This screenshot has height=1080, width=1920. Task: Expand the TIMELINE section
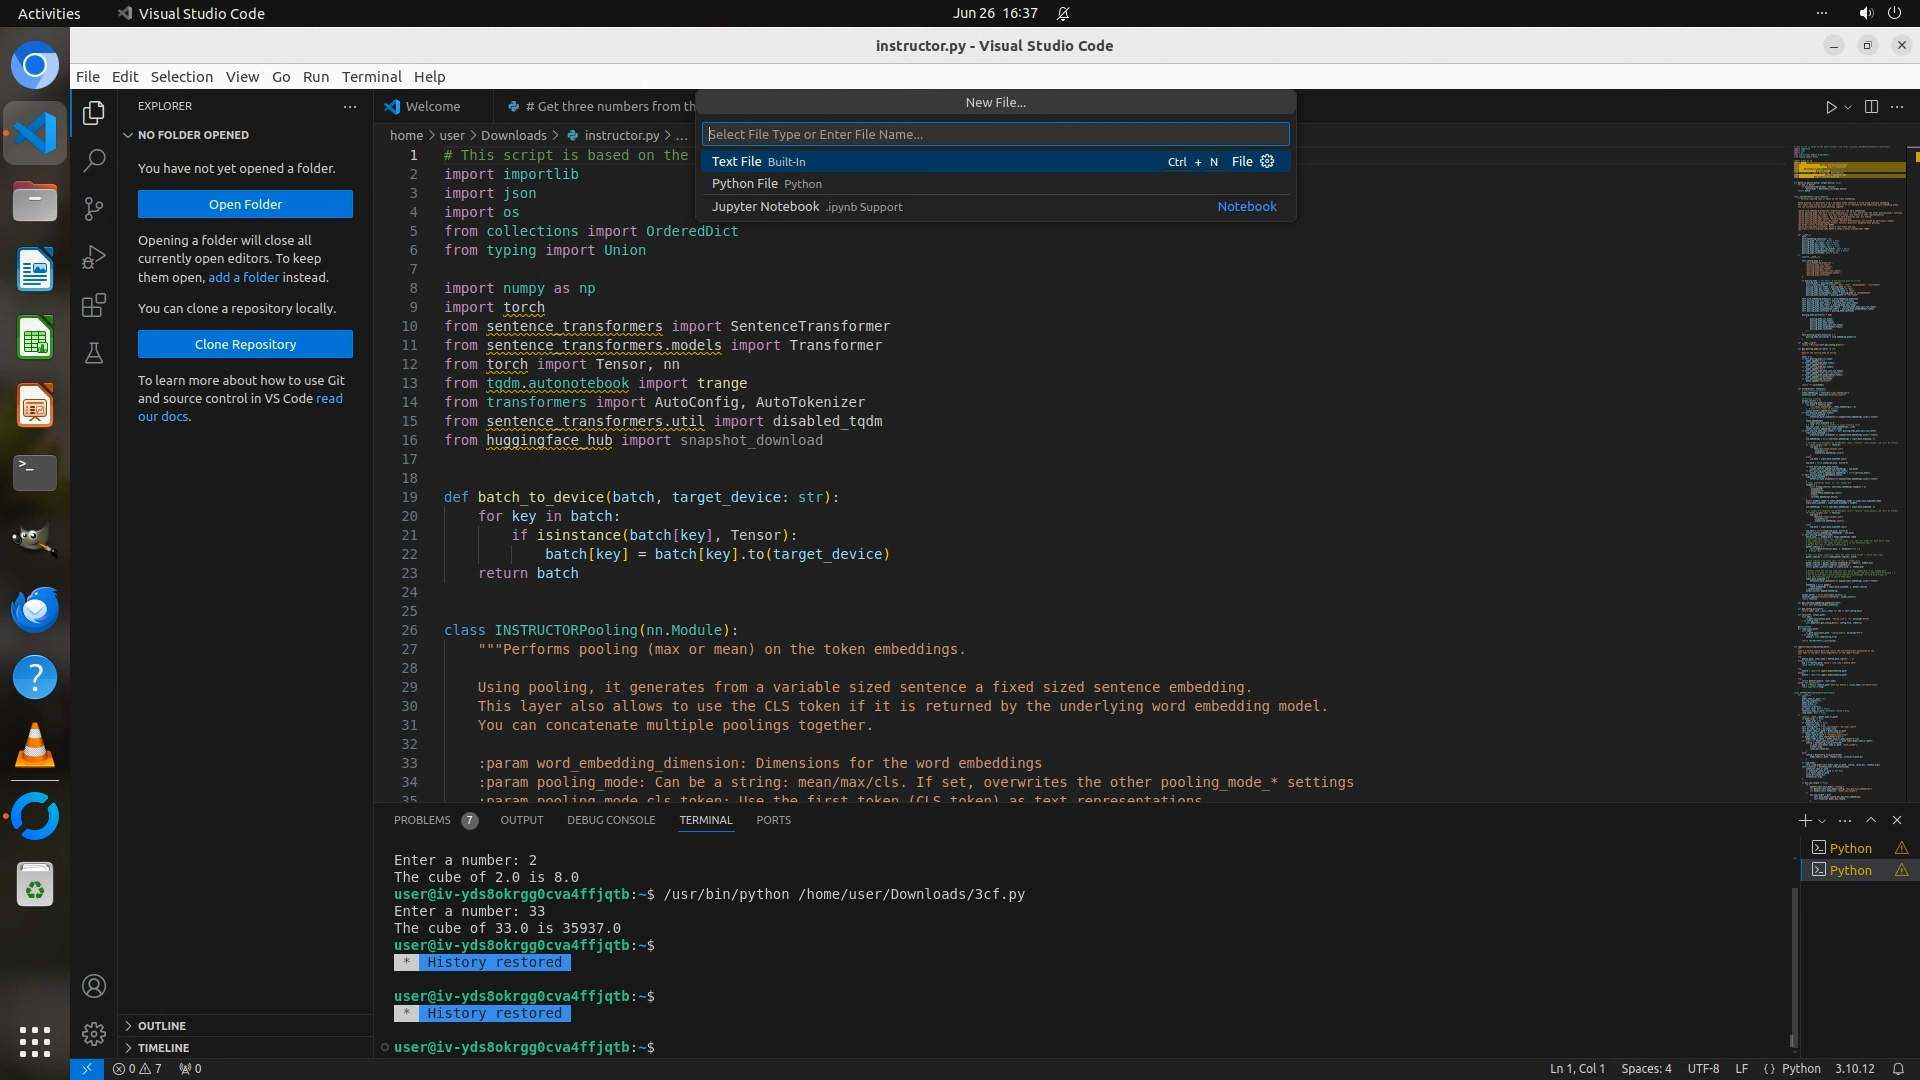163,1048
